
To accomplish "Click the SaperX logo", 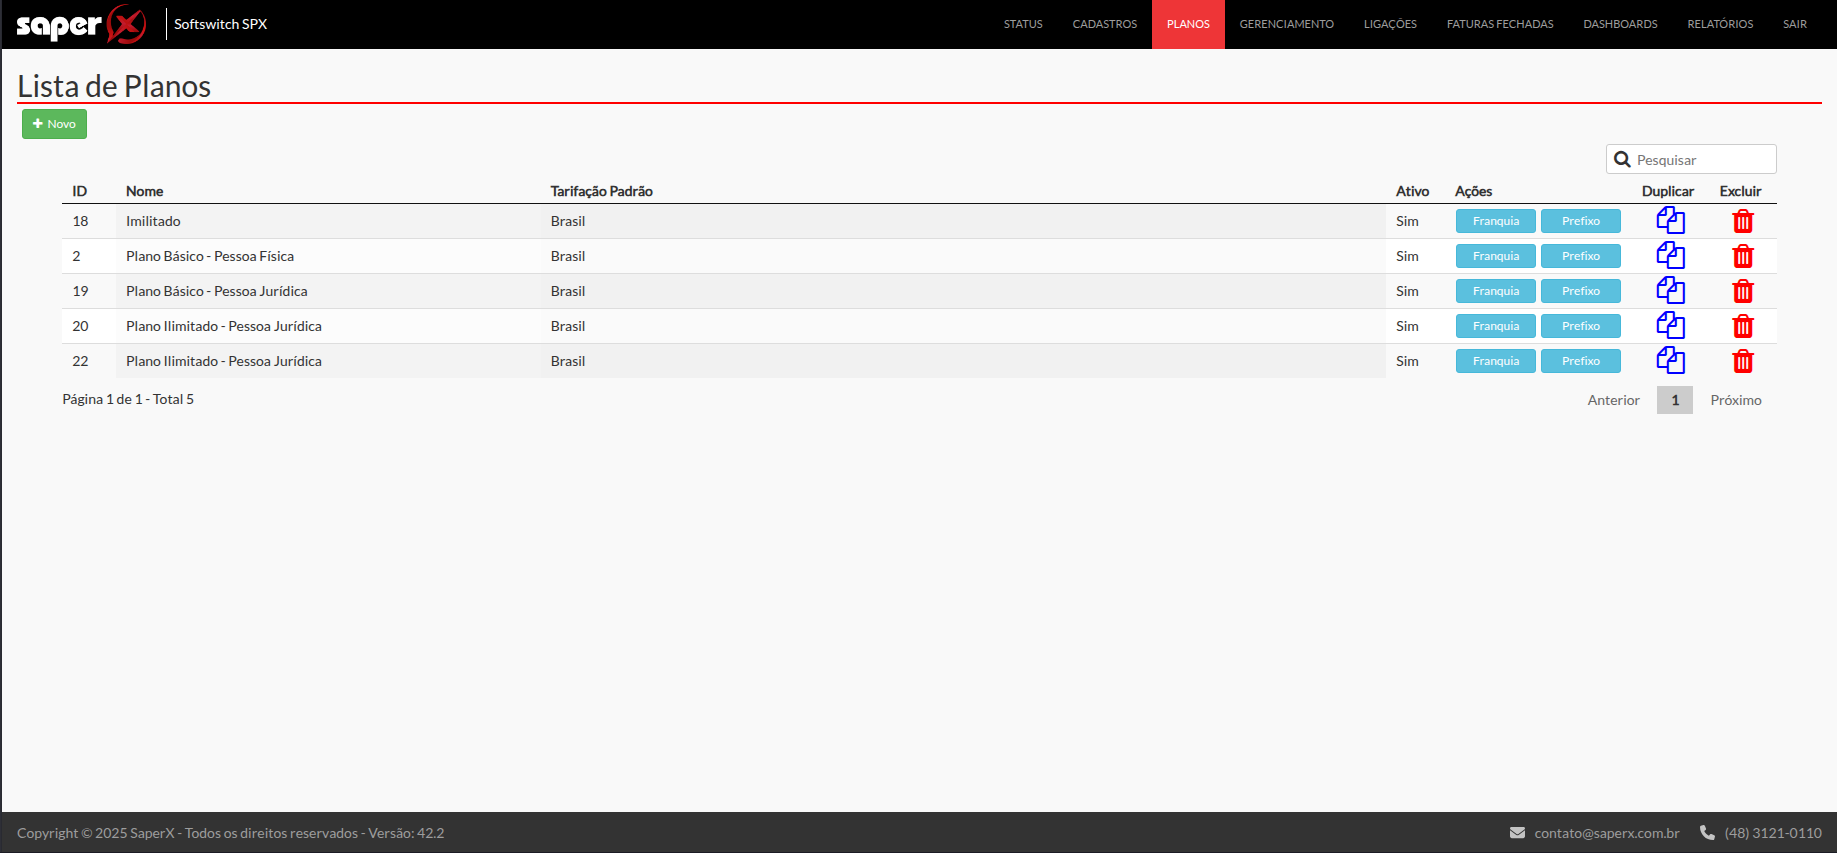I will pyautogui.click(x=81, y=24).
